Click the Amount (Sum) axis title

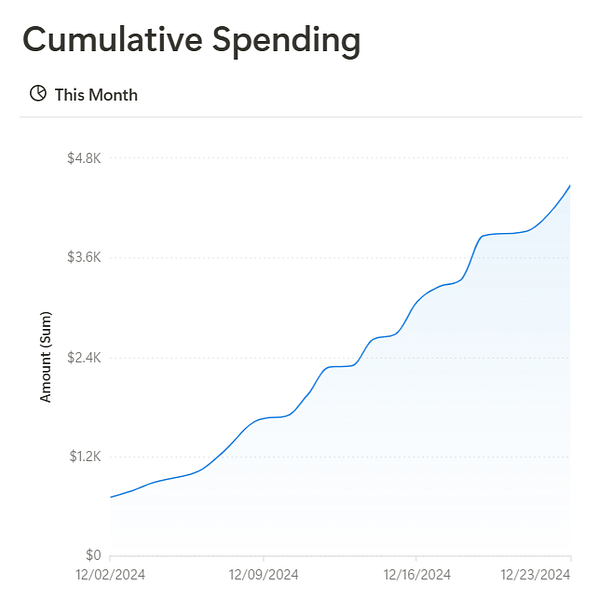tap(45, 357)
